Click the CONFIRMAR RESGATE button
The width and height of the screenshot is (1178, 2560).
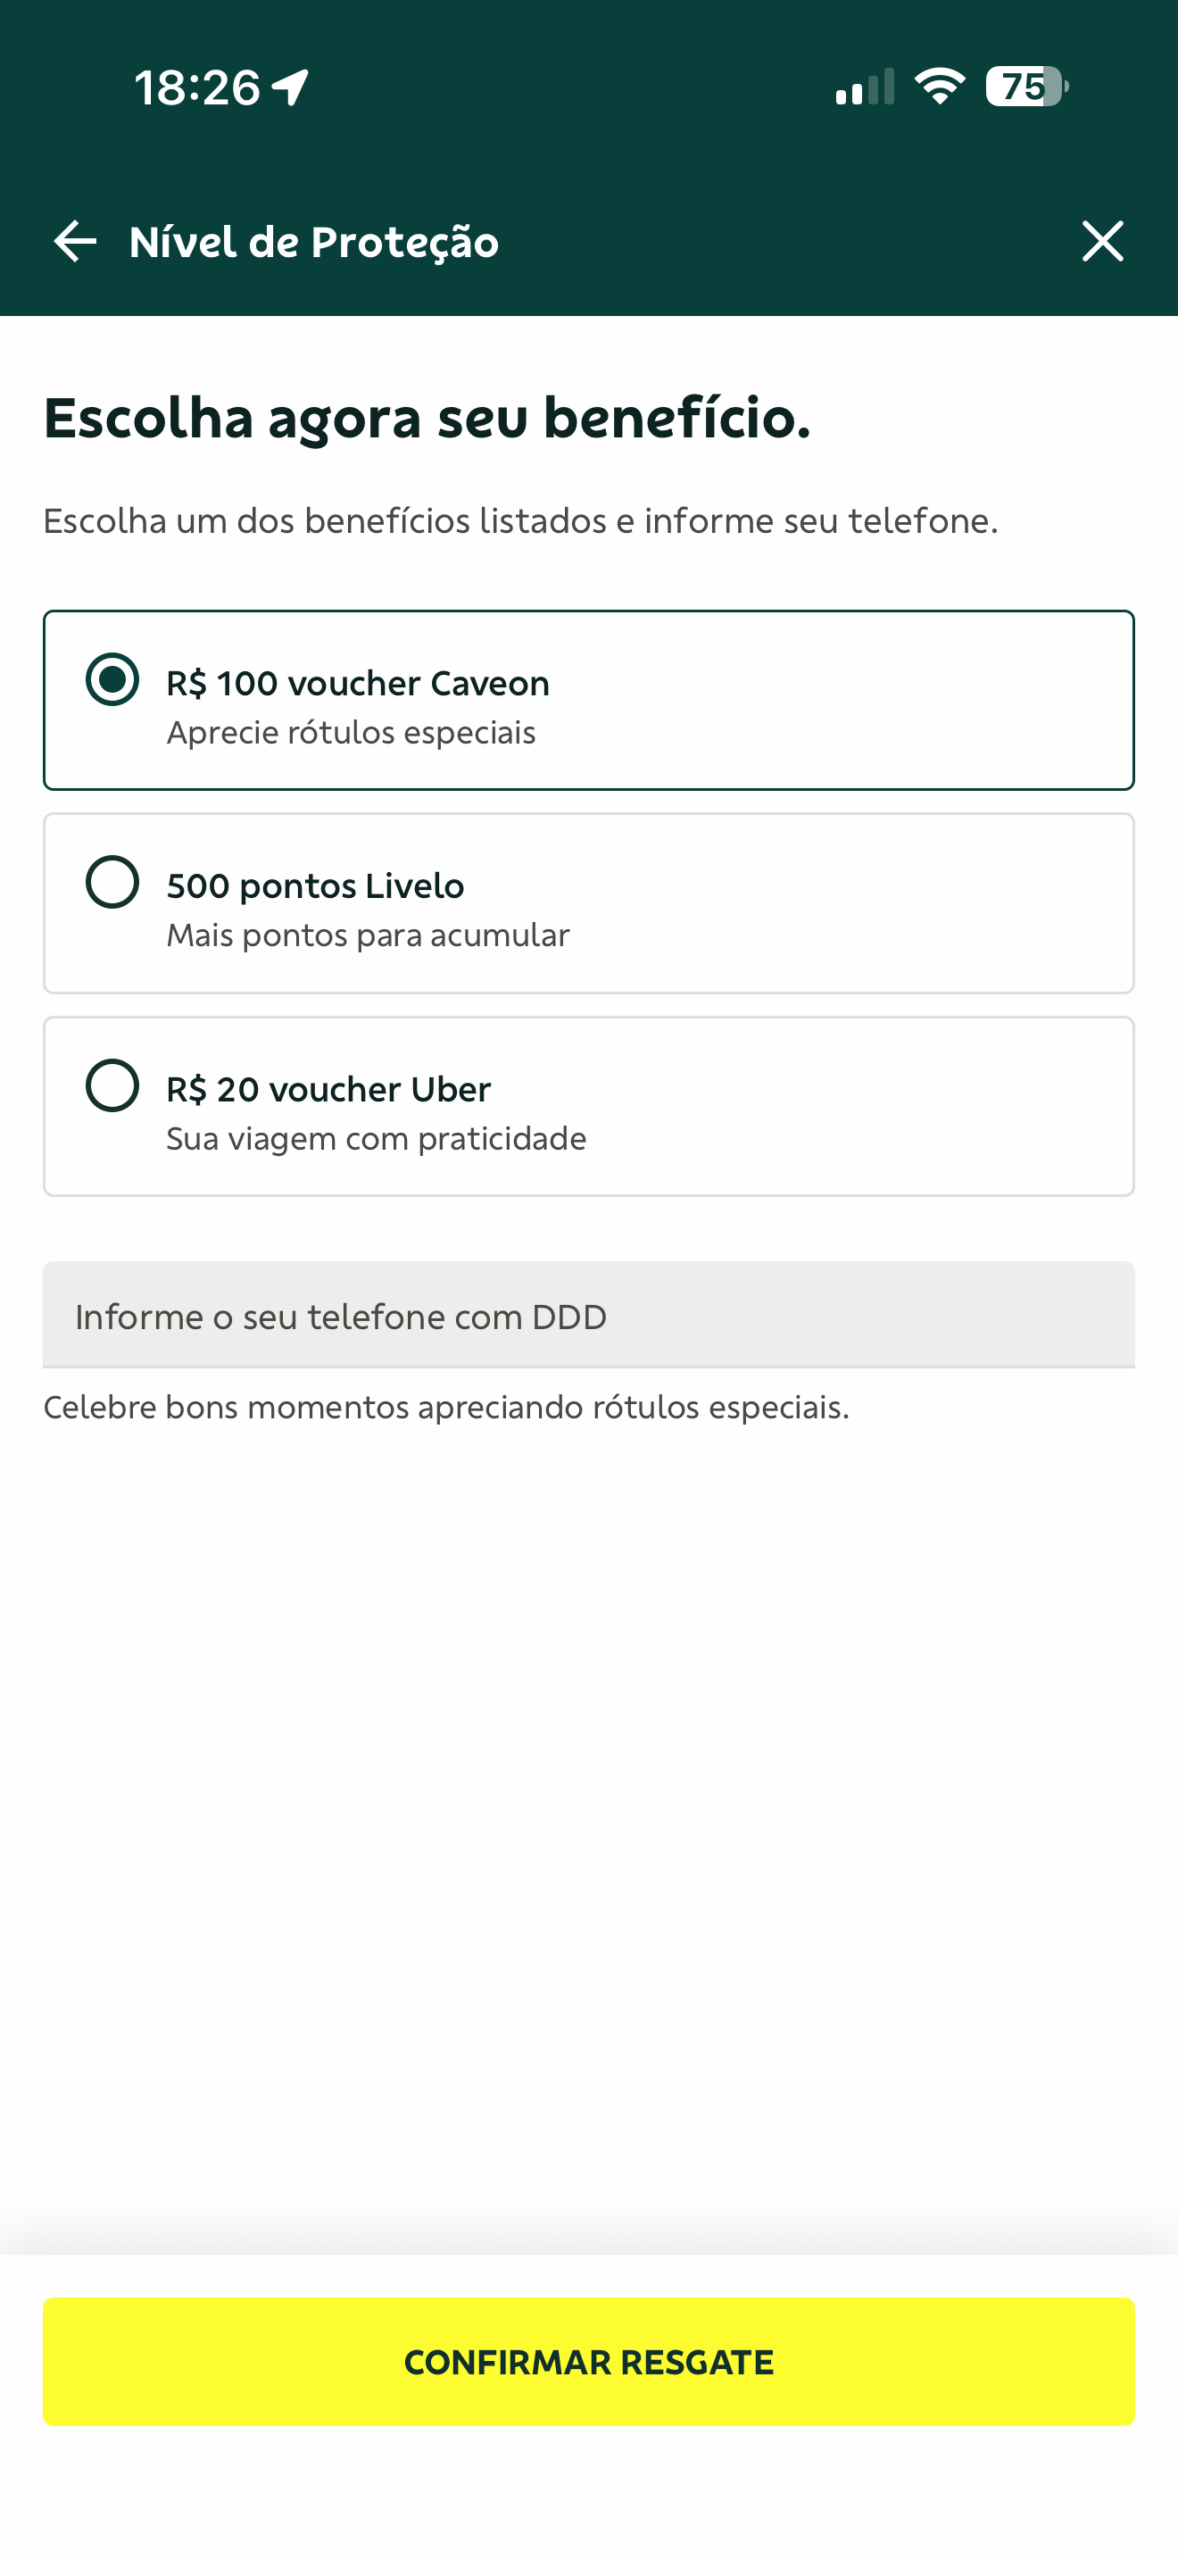pyautogui.click(x=588, y=2361)
